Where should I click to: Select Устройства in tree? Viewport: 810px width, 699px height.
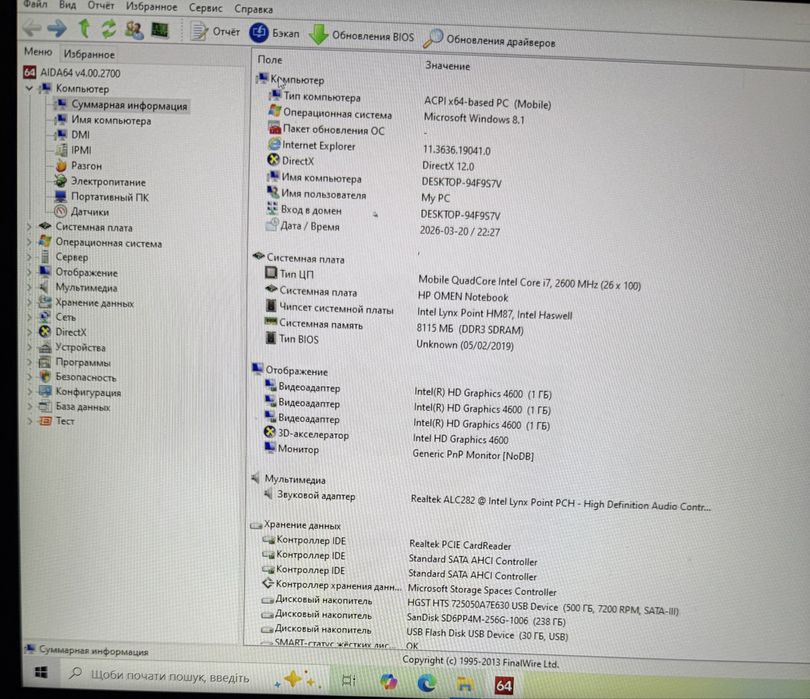81,347
